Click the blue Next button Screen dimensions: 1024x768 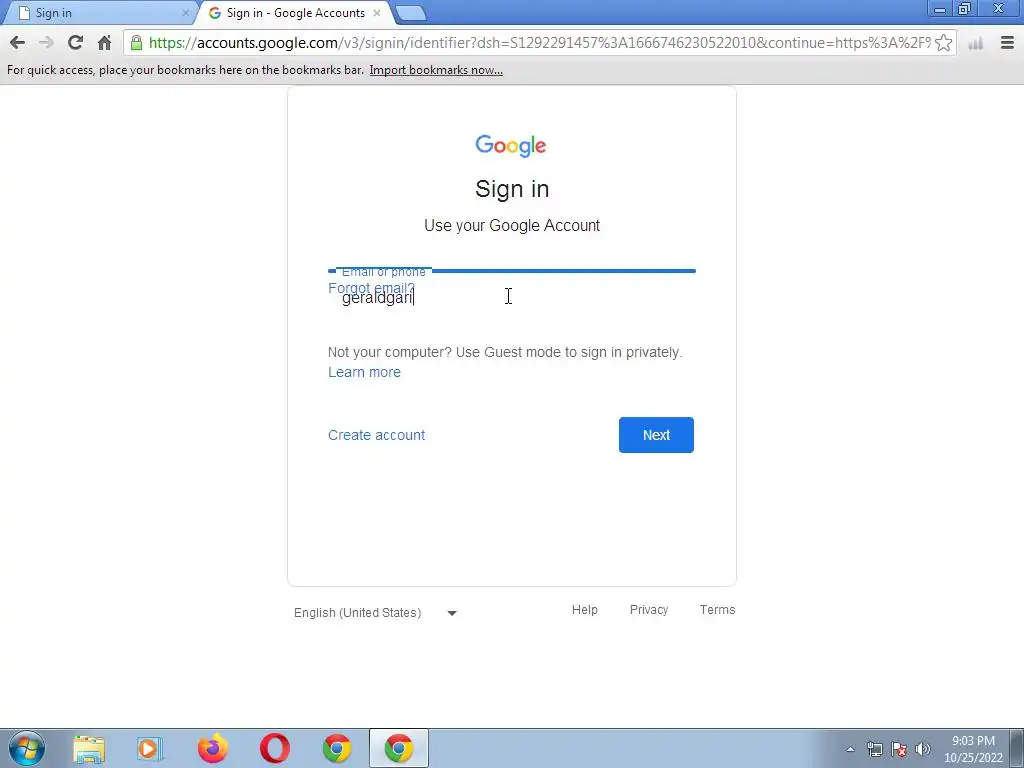point(656,435)
